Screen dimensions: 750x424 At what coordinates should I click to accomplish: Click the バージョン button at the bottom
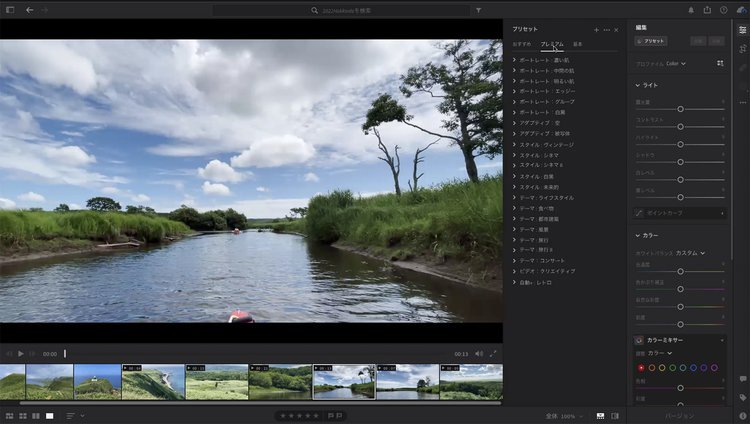click(679, 415)
